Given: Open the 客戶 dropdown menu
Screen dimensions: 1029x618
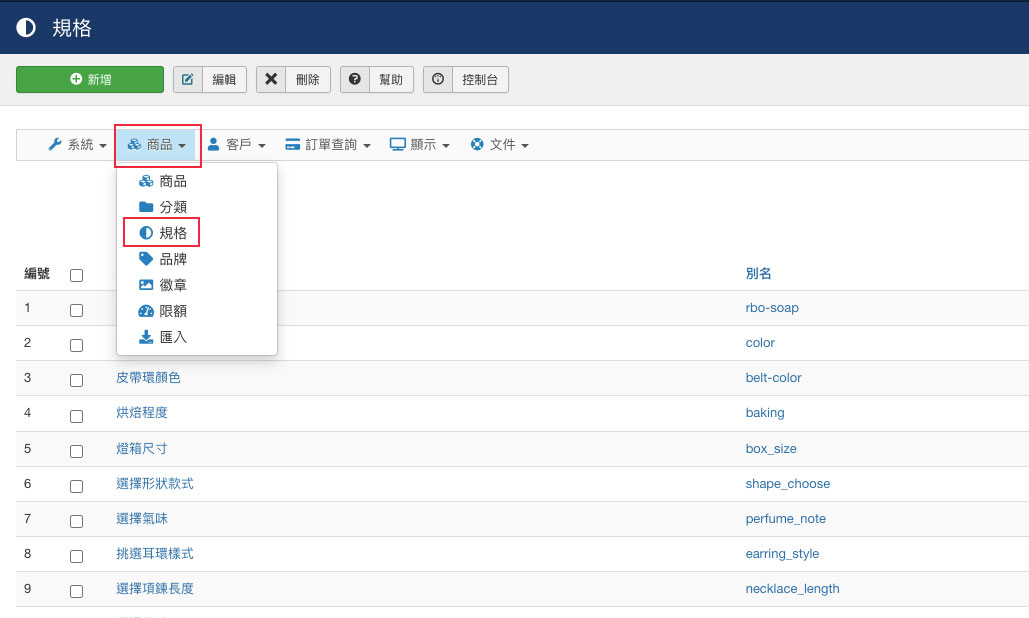Looking at the screenshot, I should click(x=236, y=145).
